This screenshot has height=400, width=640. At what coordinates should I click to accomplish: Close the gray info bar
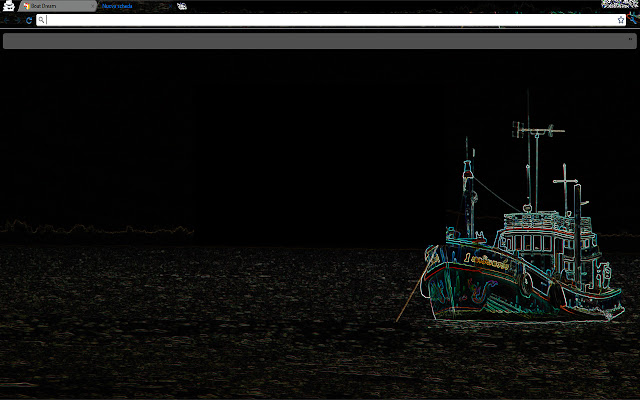click(x=630, y=39)
